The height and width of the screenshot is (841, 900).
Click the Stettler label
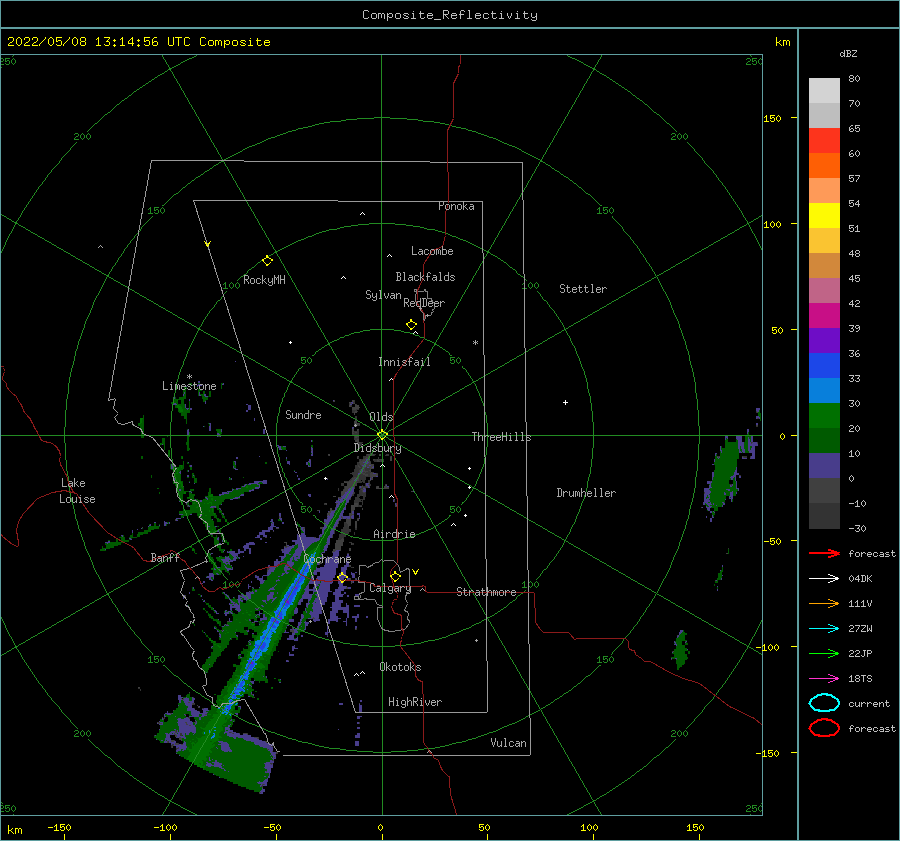point(583,289)
